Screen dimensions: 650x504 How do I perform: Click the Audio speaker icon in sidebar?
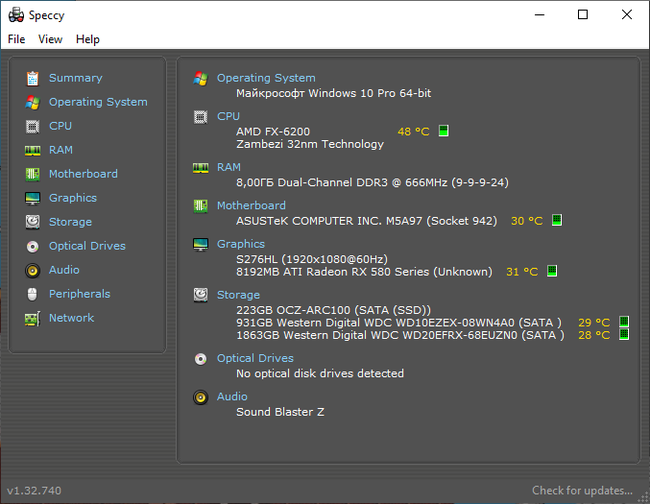[33, 270]
